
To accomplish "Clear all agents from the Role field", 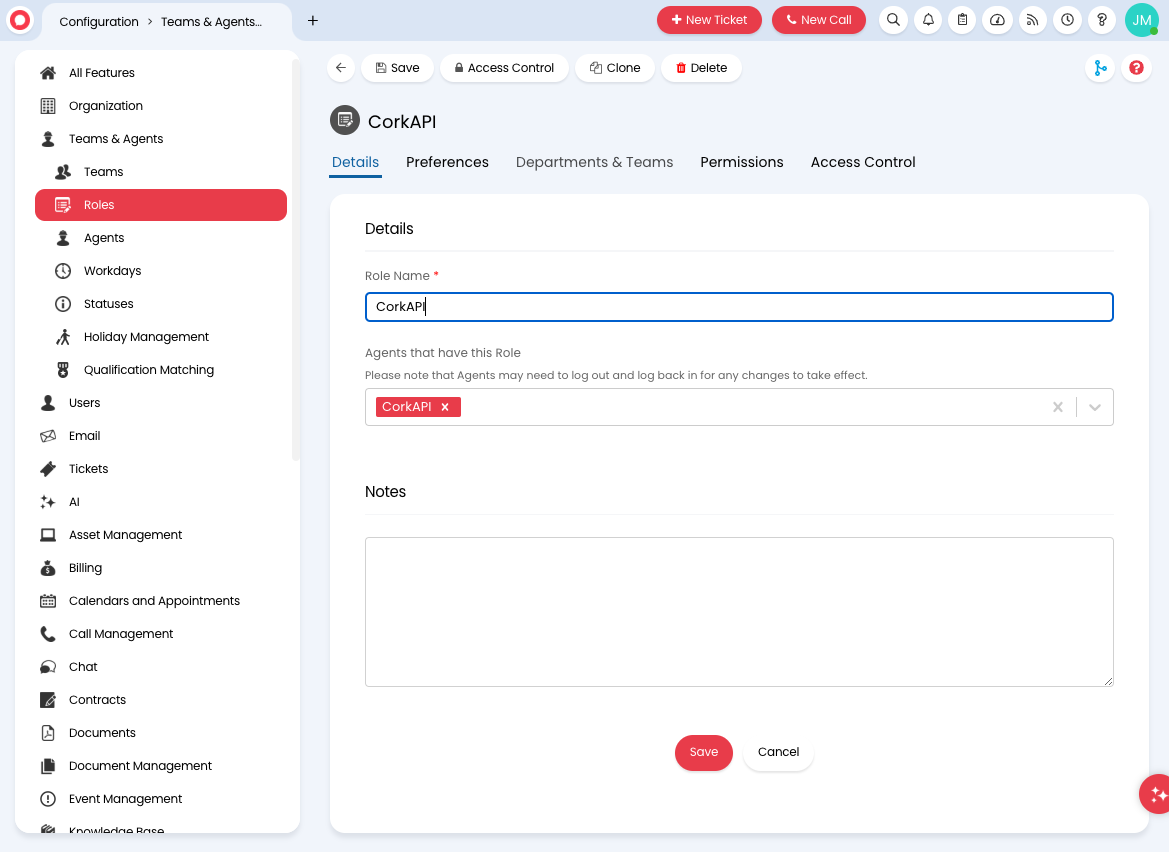I will 1058,407.
